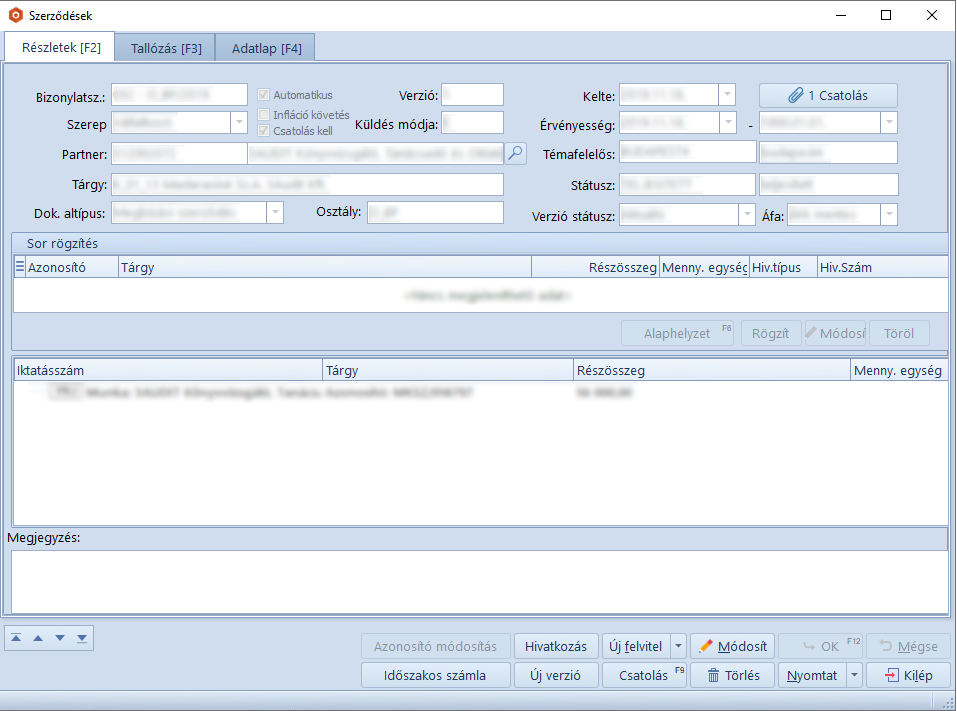Jump to the first record arrow
957x711 pixels.
[18, 638]
